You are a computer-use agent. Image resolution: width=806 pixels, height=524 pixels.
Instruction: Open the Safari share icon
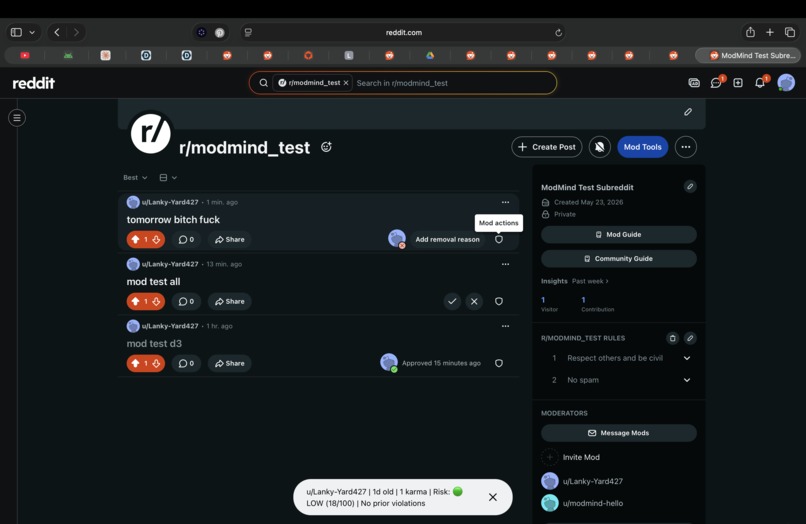pos(750,32)
